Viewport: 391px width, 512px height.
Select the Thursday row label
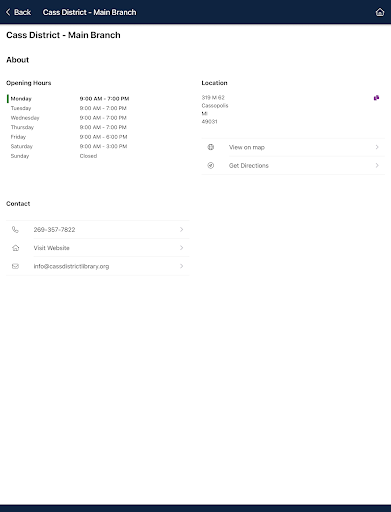(22, 127)
